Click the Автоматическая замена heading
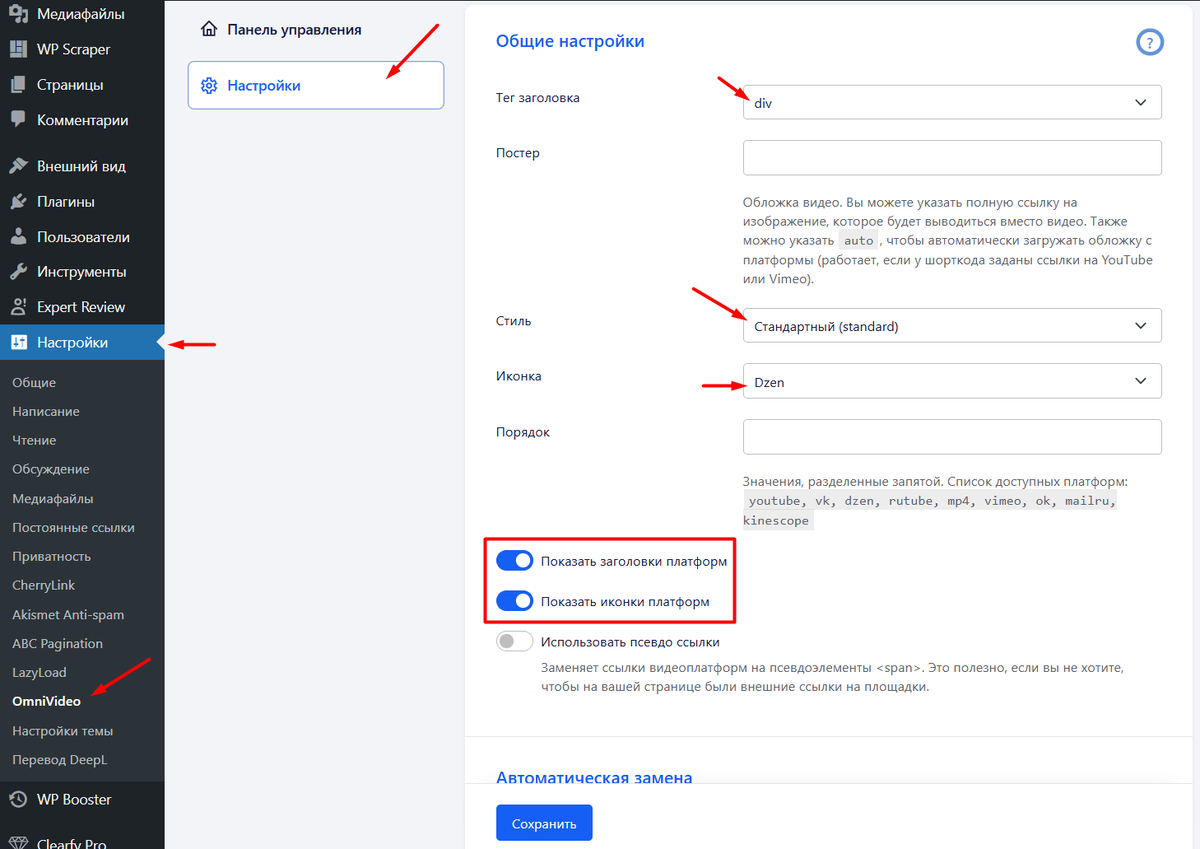 click(594, 778)
